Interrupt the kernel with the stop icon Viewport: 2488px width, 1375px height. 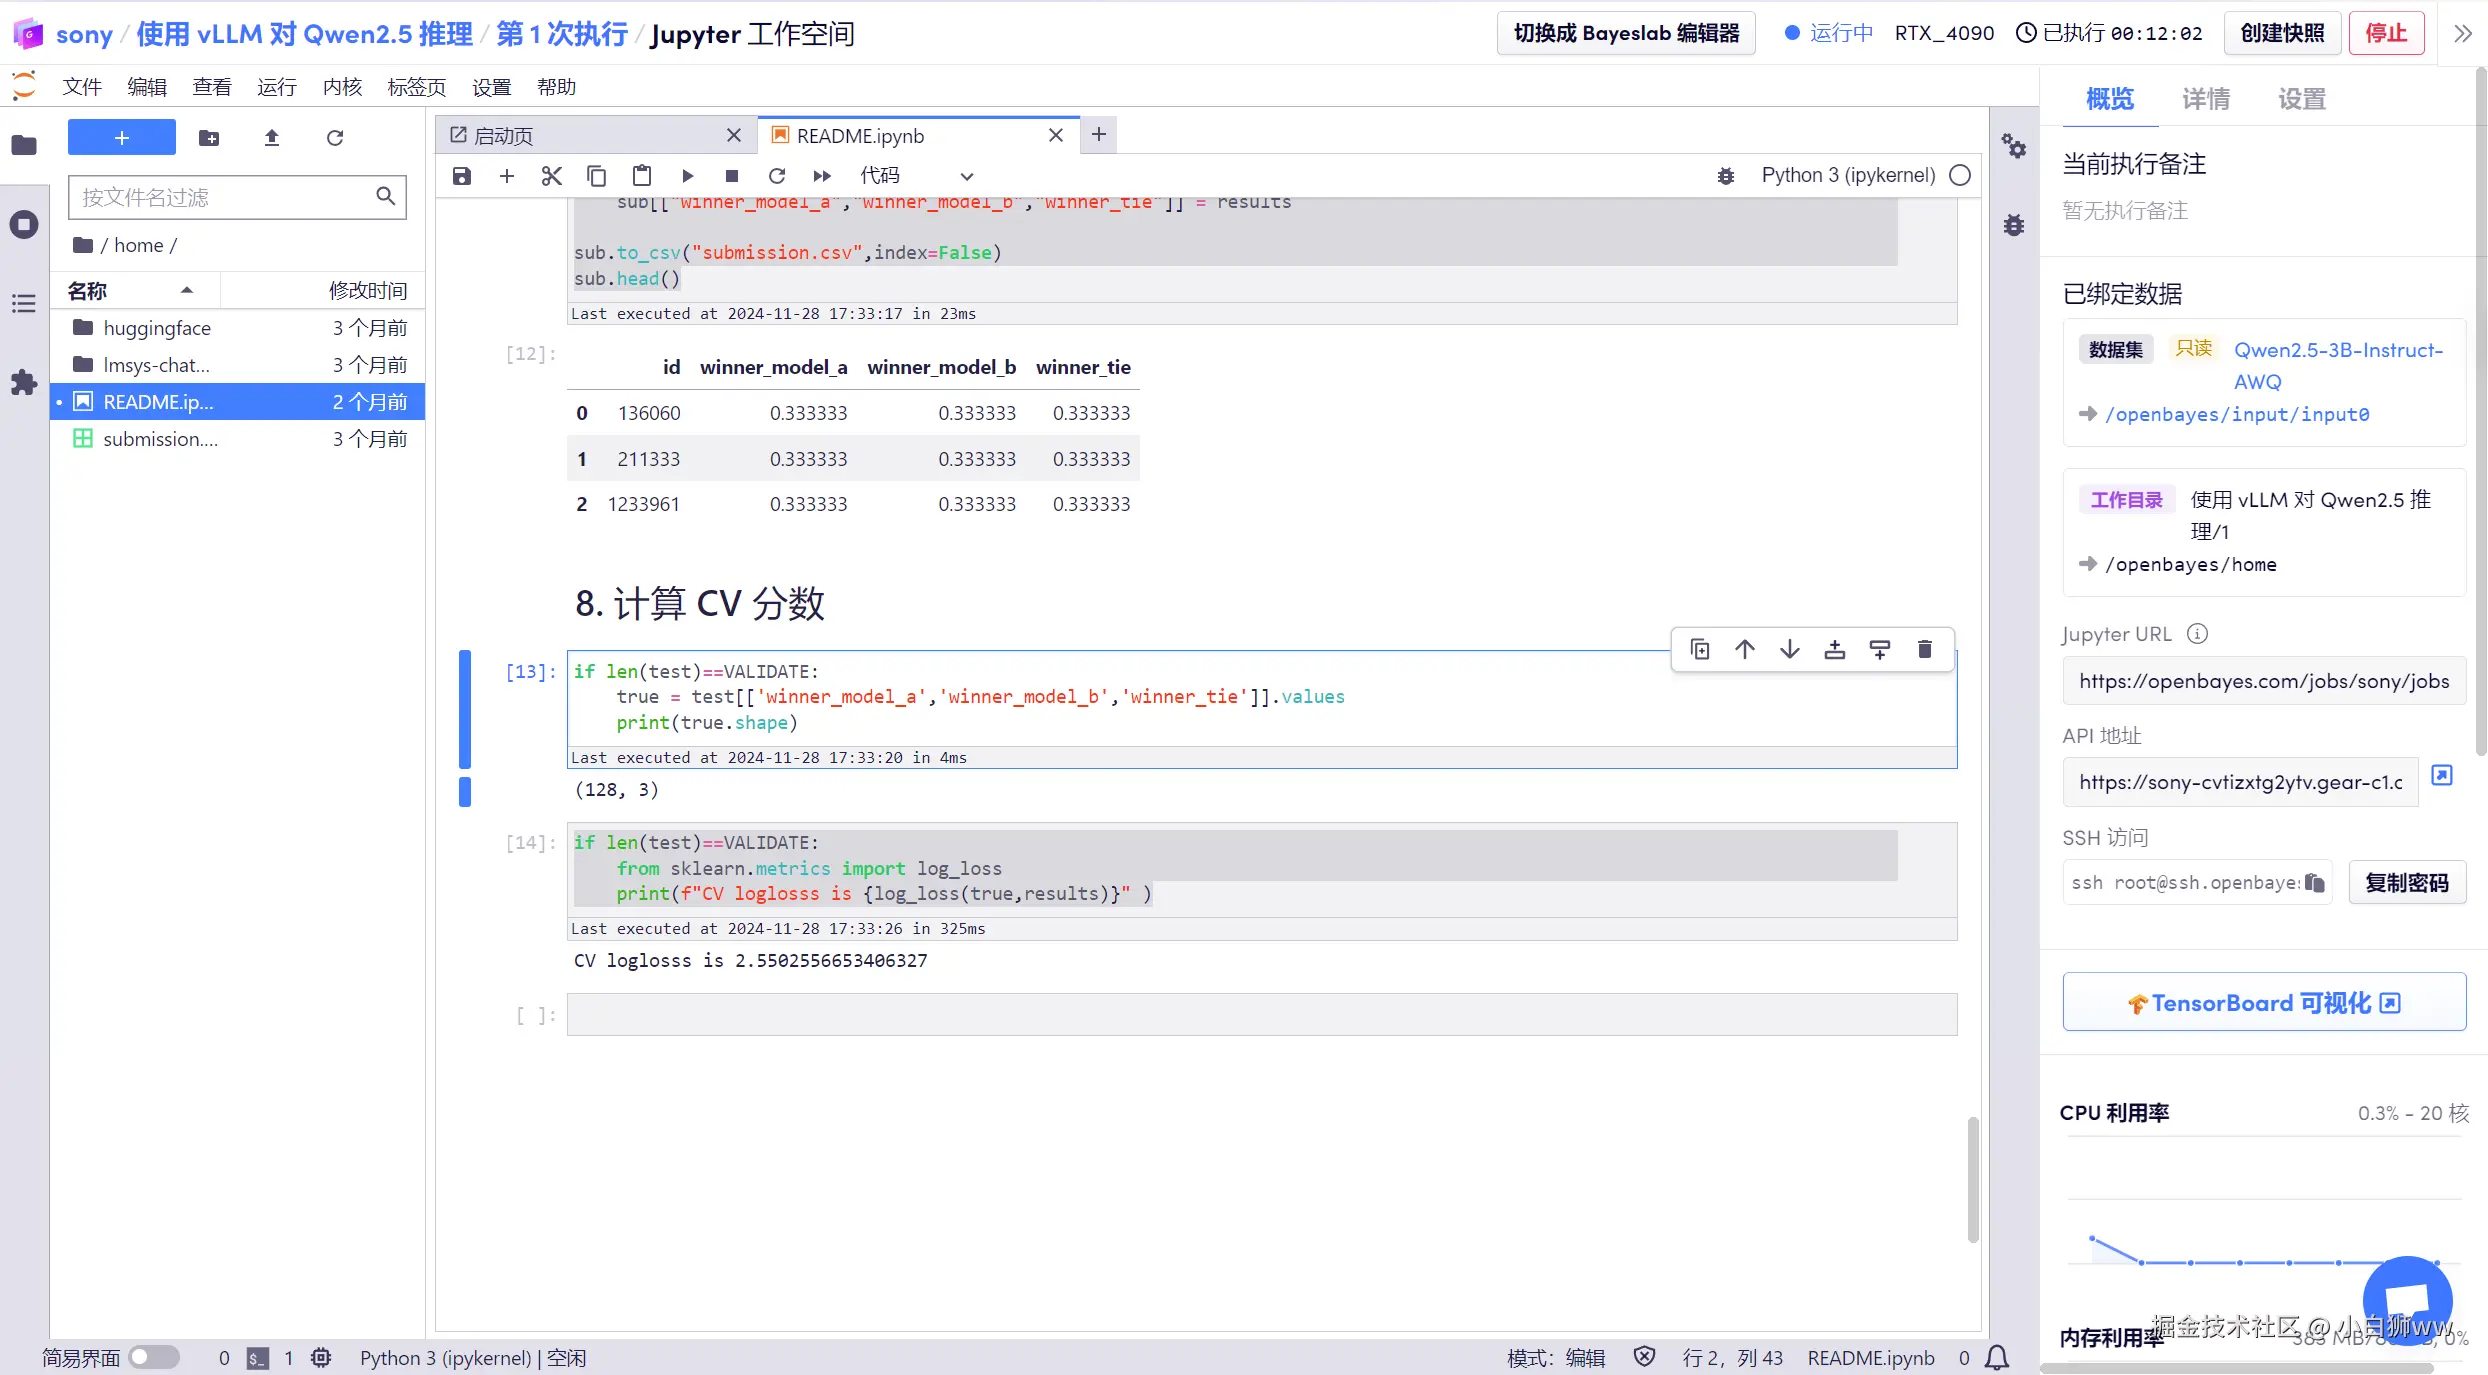[x=732, y=176]
